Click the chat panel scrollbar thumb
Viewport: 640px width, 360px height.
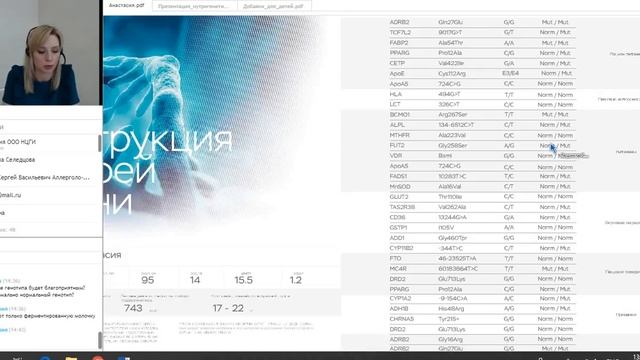click(100, 340)
